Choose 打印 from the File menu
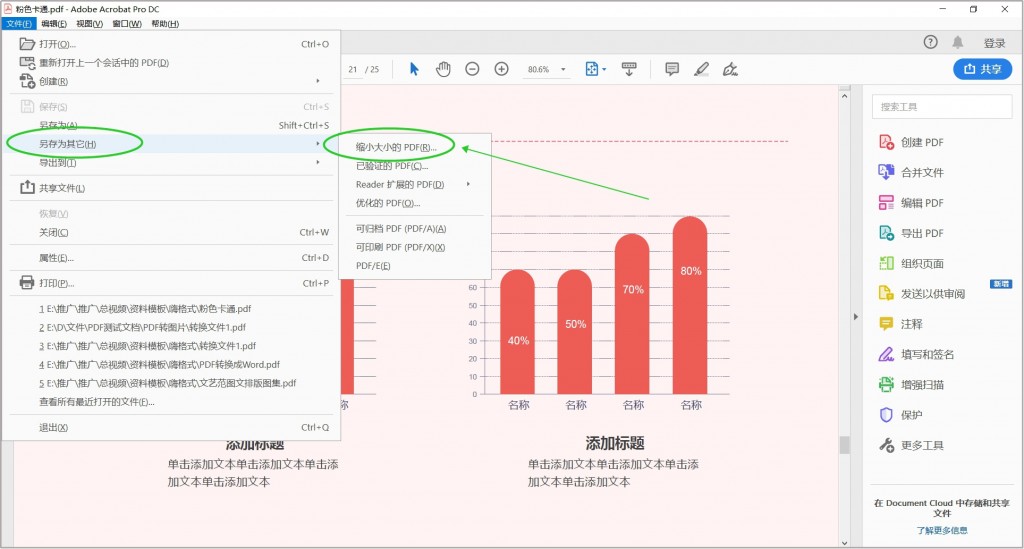This screenshot has width=1024, height=549. click(172, 283)
